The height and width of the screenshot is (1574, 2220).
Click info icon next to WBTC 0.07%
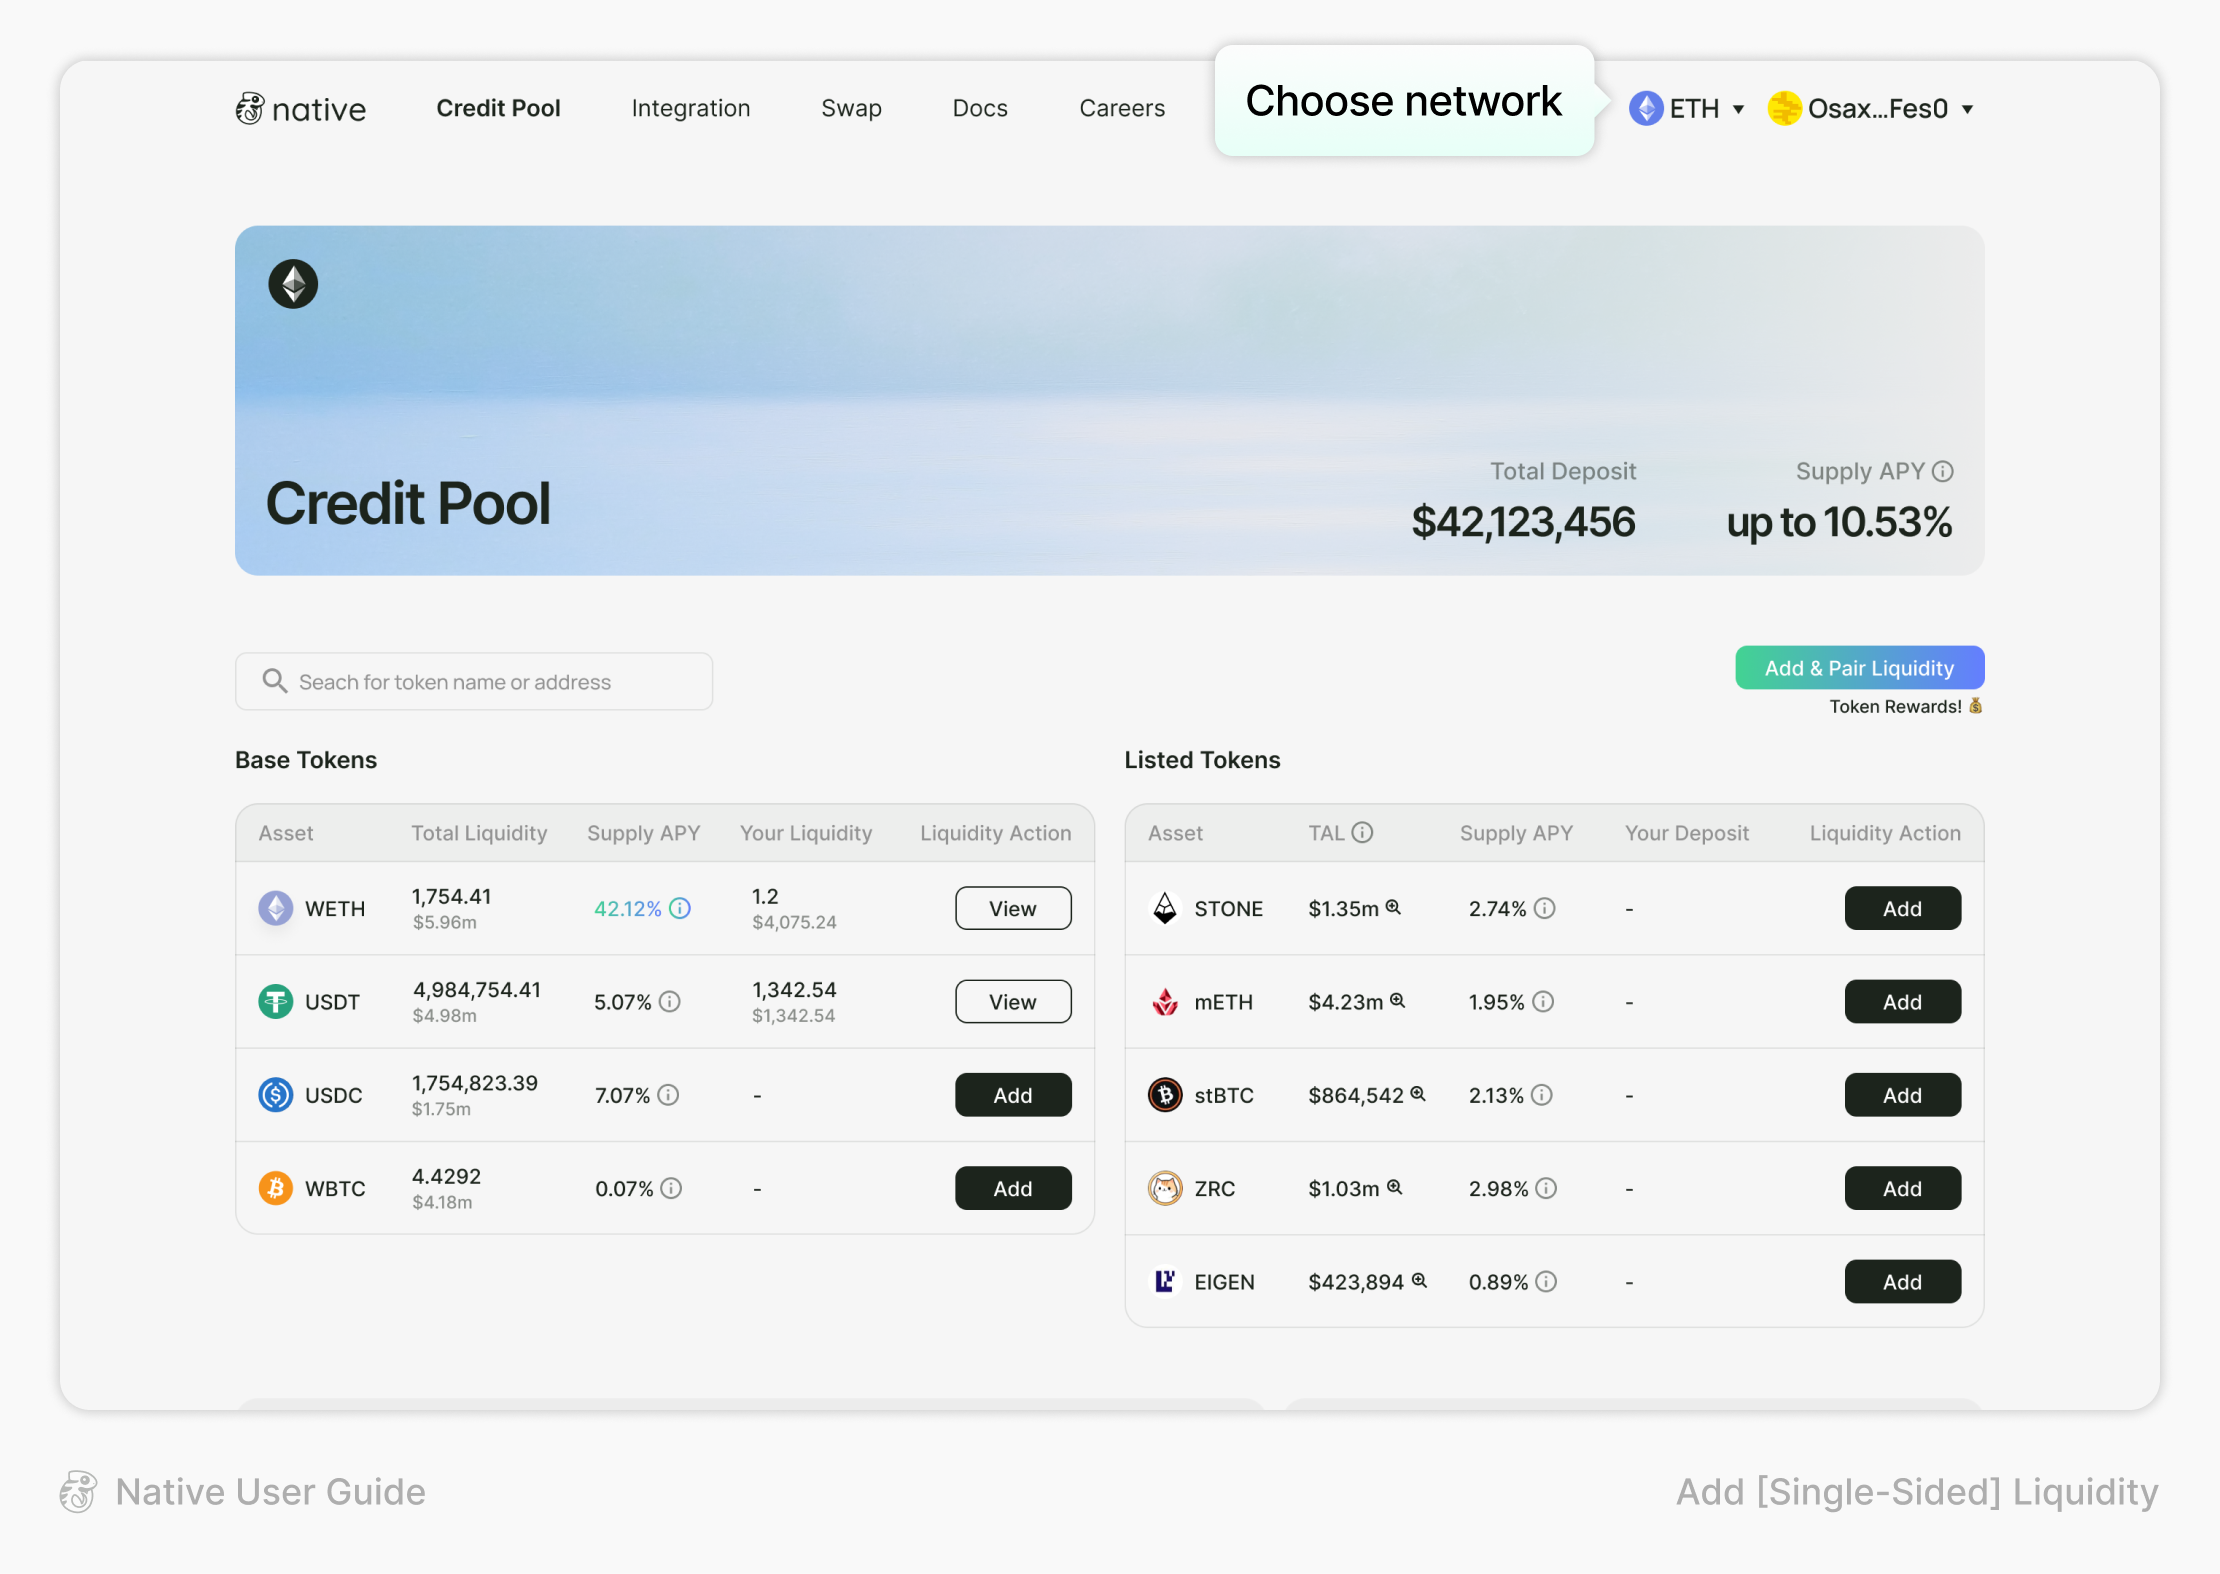click(671, 1188)
